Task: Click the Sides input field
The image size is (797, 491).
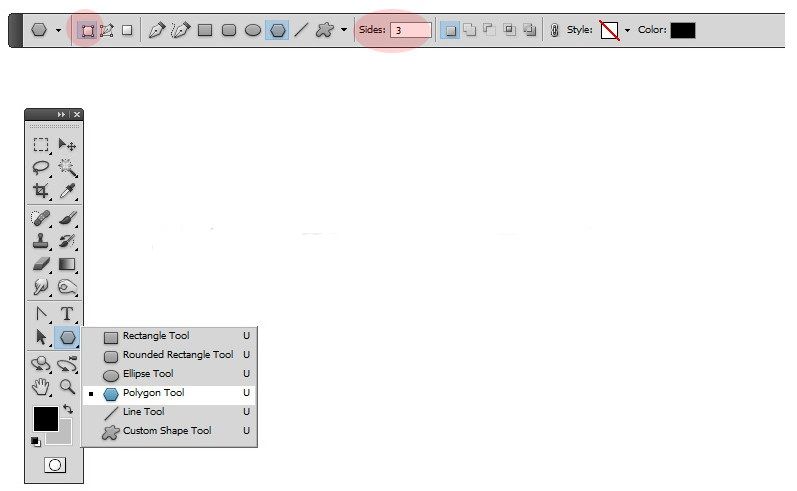Action: tap(410, 30)
